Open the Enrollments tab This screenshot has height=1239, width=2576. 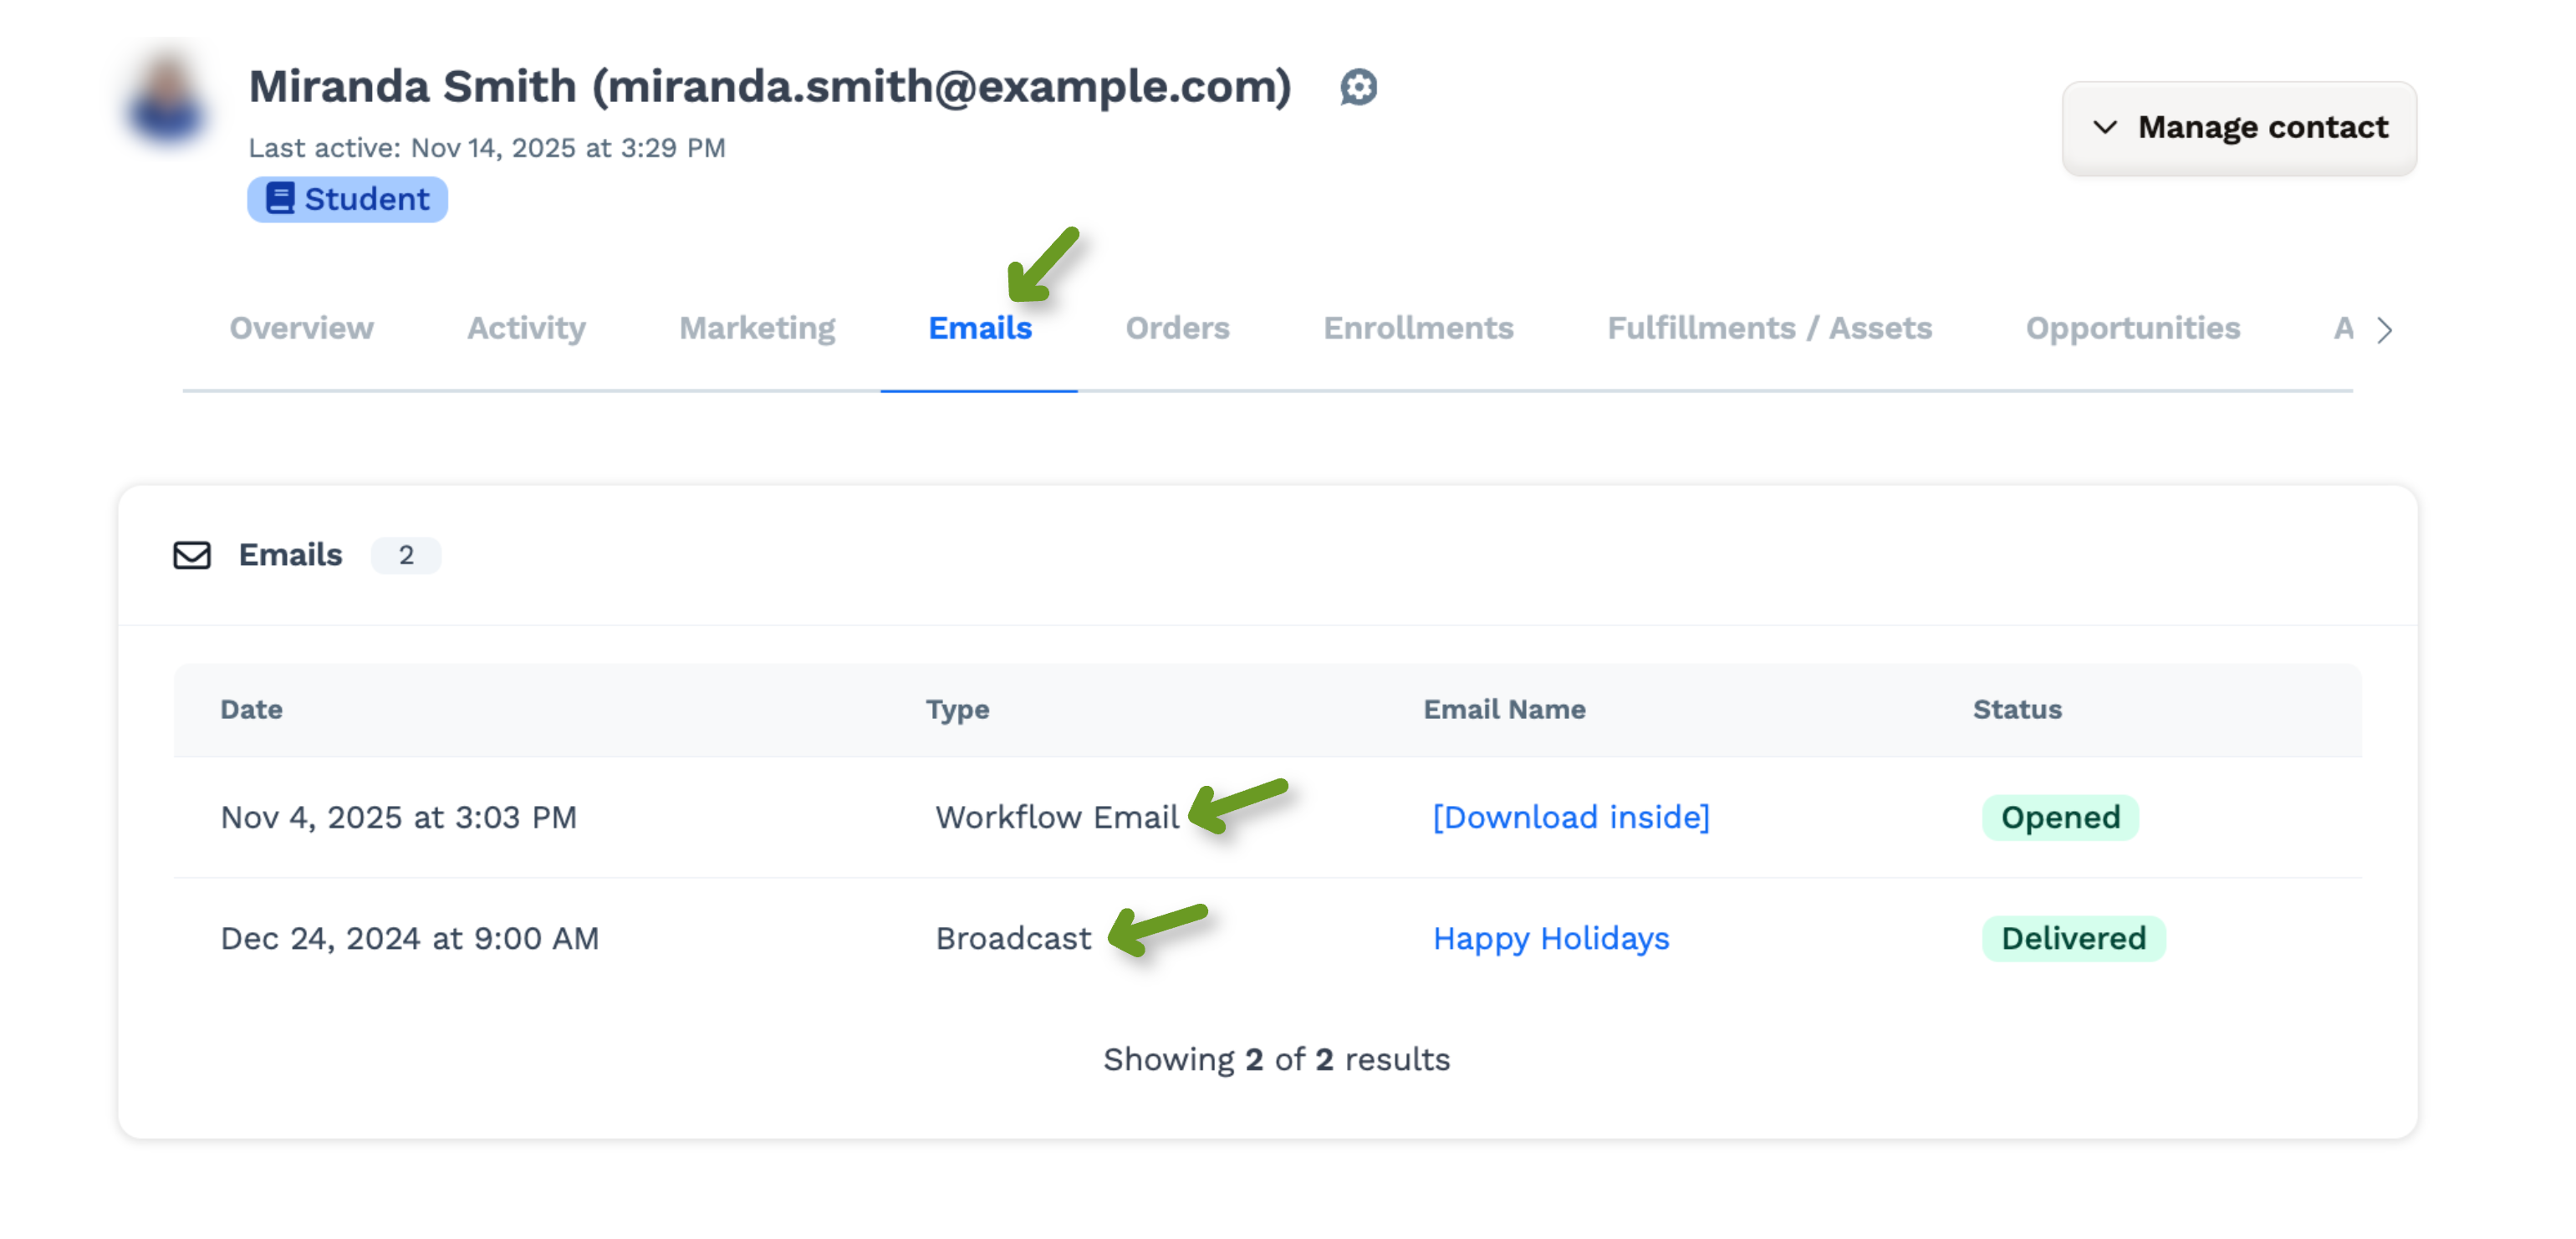(x=1418, y=328)
